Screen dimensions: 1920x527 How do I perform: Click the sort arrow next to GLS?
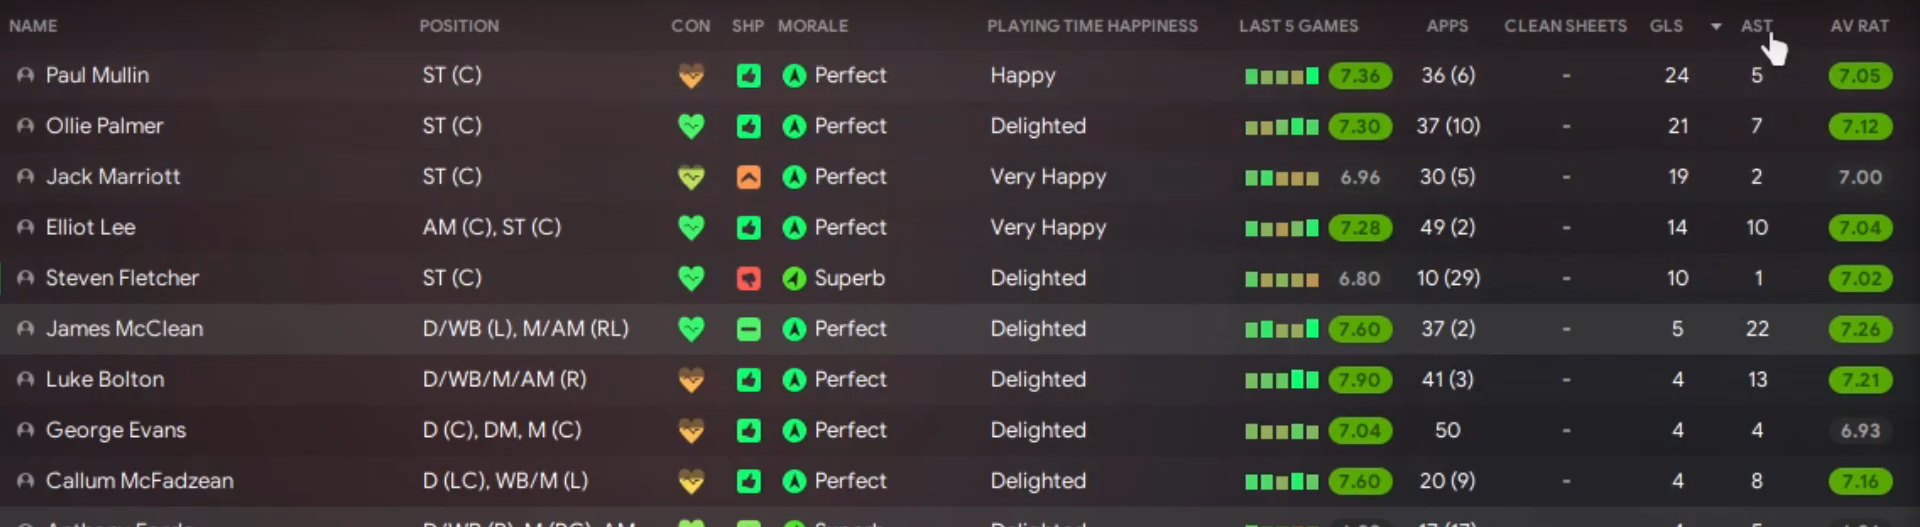(x=1716, y=26)
